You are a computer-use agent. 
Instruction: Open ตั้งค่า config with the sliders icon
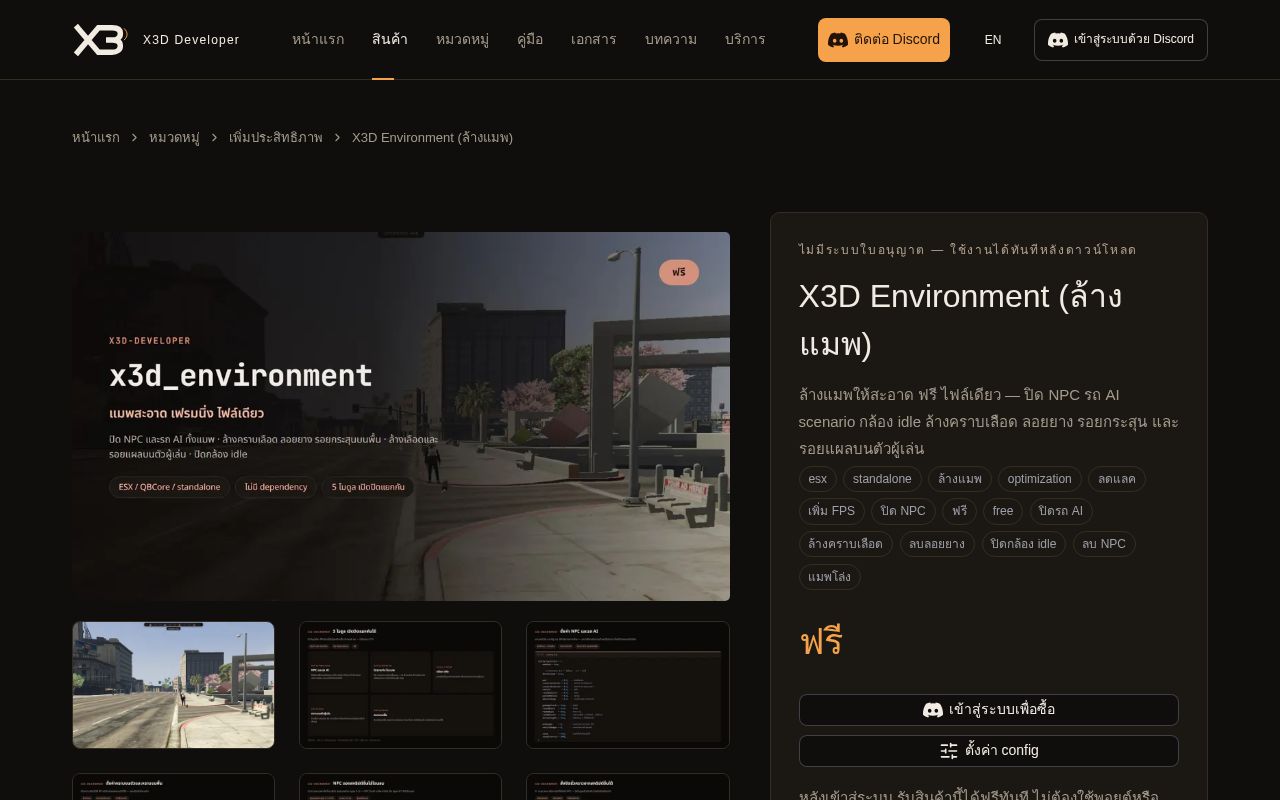coord(989,751)
